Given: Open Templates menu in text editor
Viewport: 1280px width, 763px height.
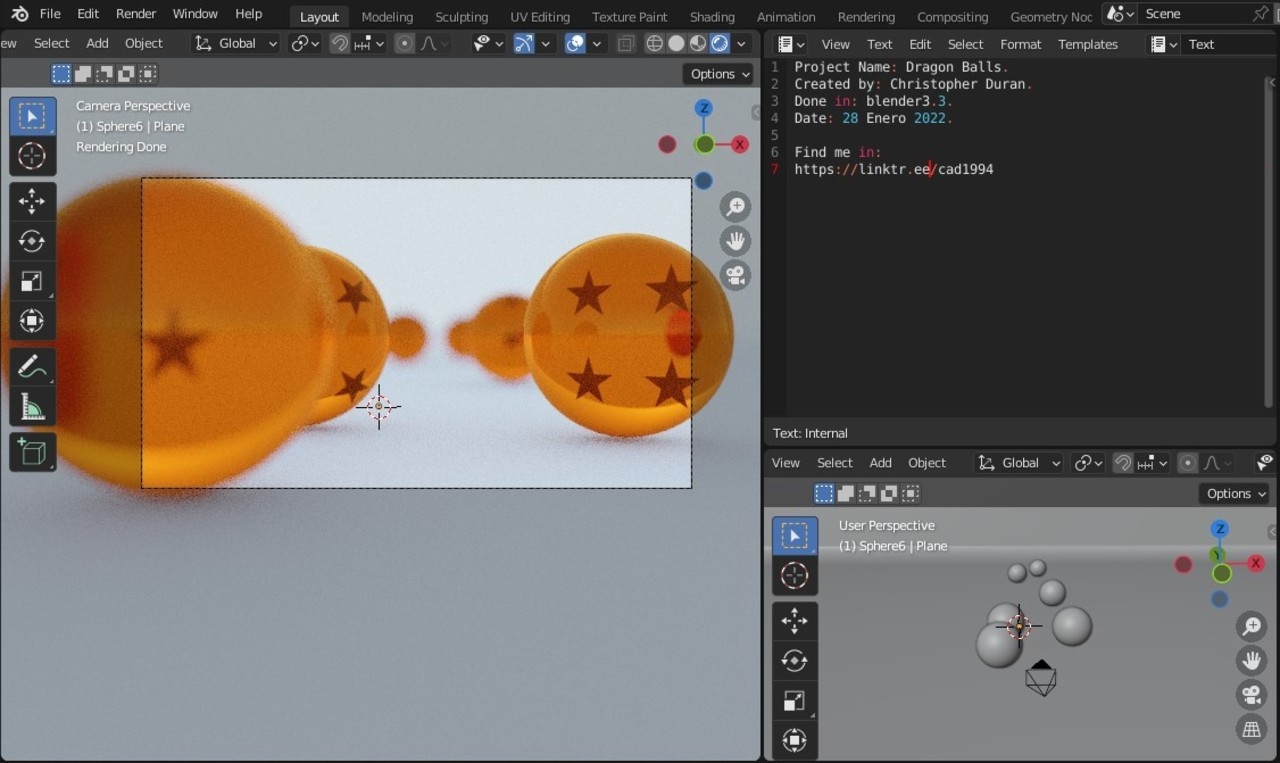Looking at the screenshot, I should (1087, 44).
